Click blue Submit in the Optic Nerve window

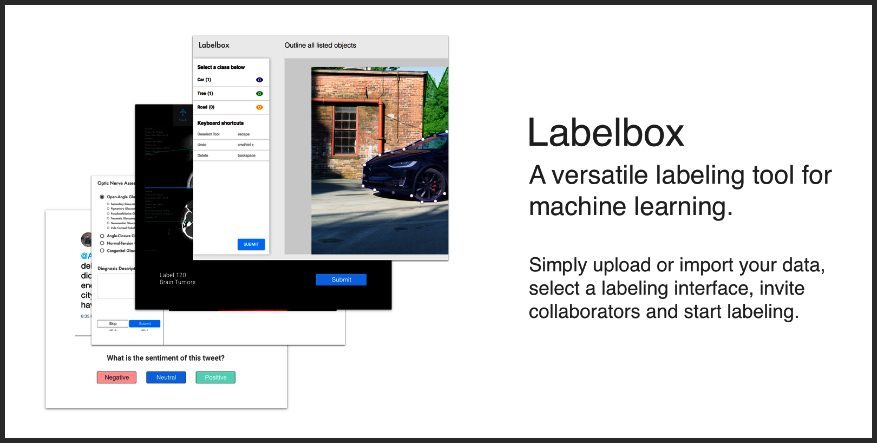144,324
